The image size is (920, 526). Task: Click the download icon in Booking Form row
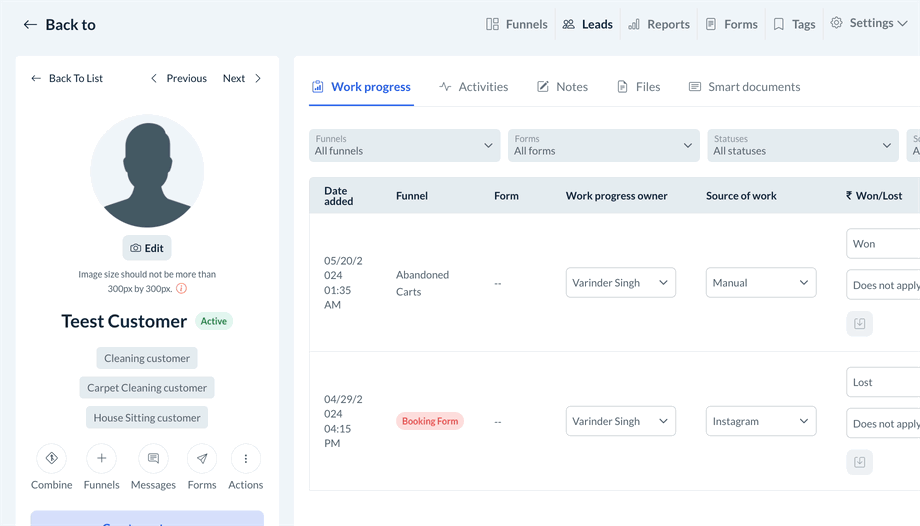point(860,462)
